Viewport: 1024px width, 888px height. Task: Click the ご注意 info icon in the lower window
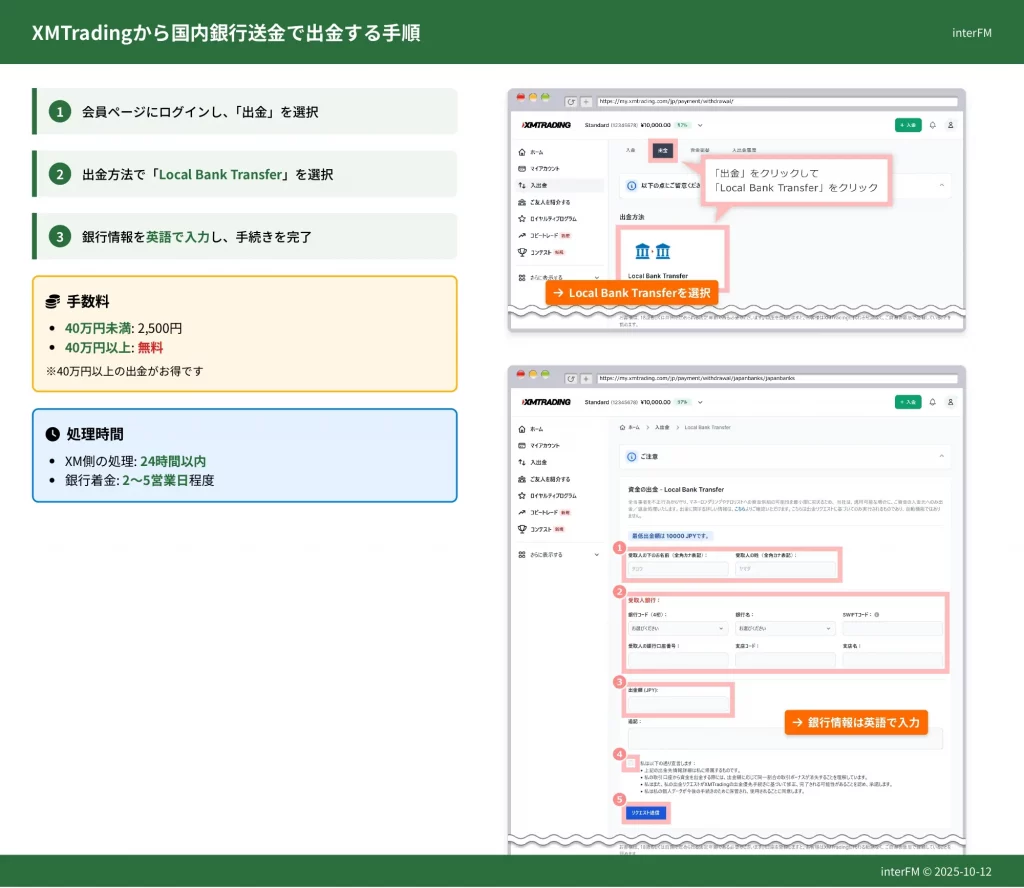631,456
